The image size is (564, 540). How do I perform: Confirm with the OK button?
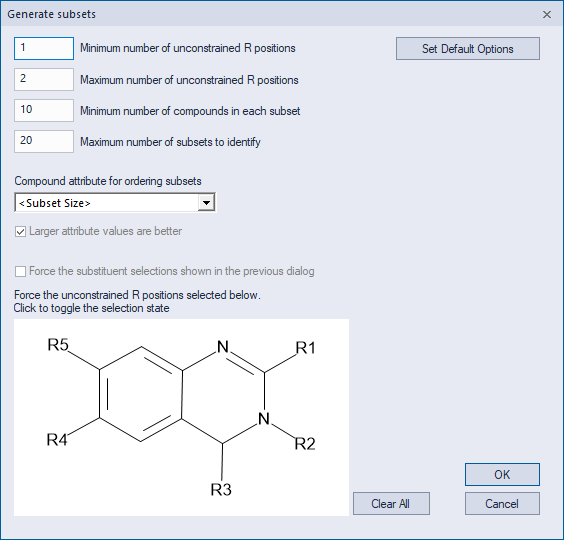(x=502, y=475)
